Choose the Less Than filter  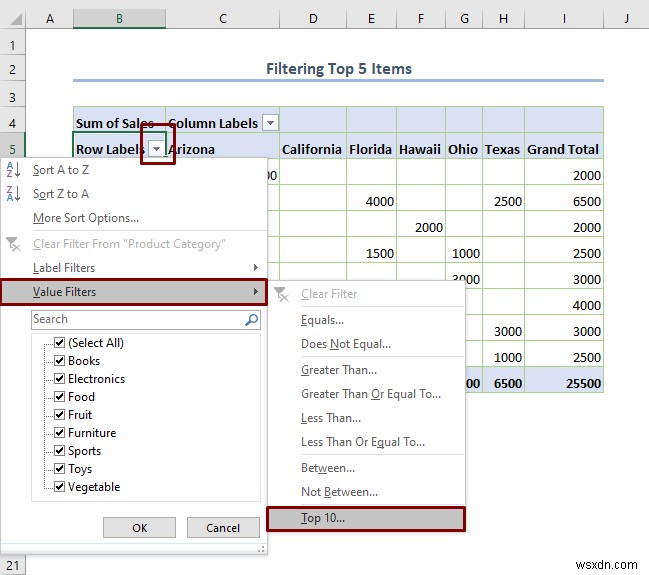point(366,418)
